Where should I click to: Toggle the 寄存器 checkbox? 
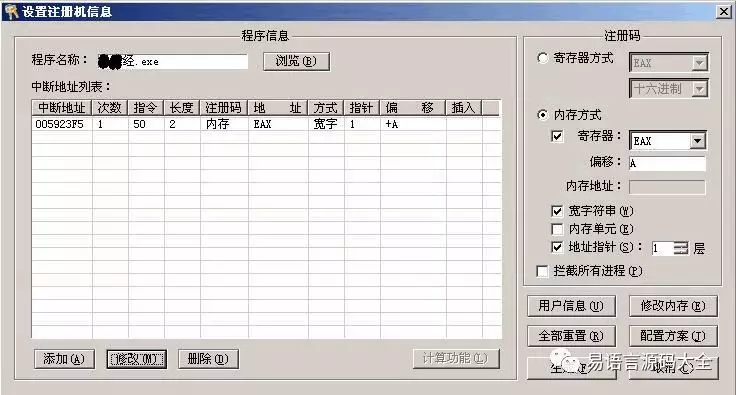557,137
